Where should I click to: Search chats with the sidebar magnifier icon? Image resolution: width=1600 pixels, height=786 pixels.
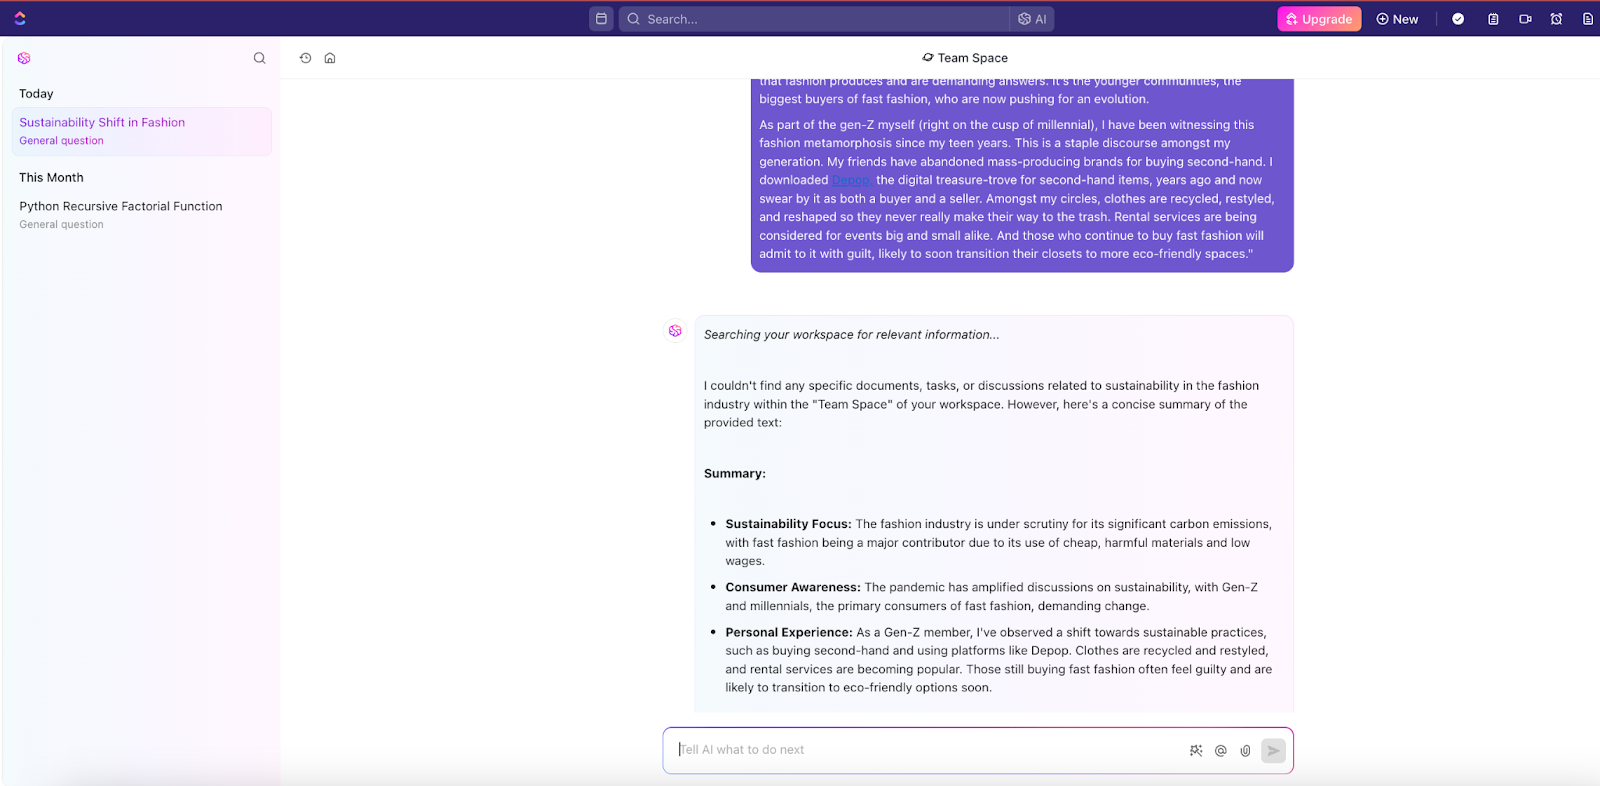tap(259, 58)
